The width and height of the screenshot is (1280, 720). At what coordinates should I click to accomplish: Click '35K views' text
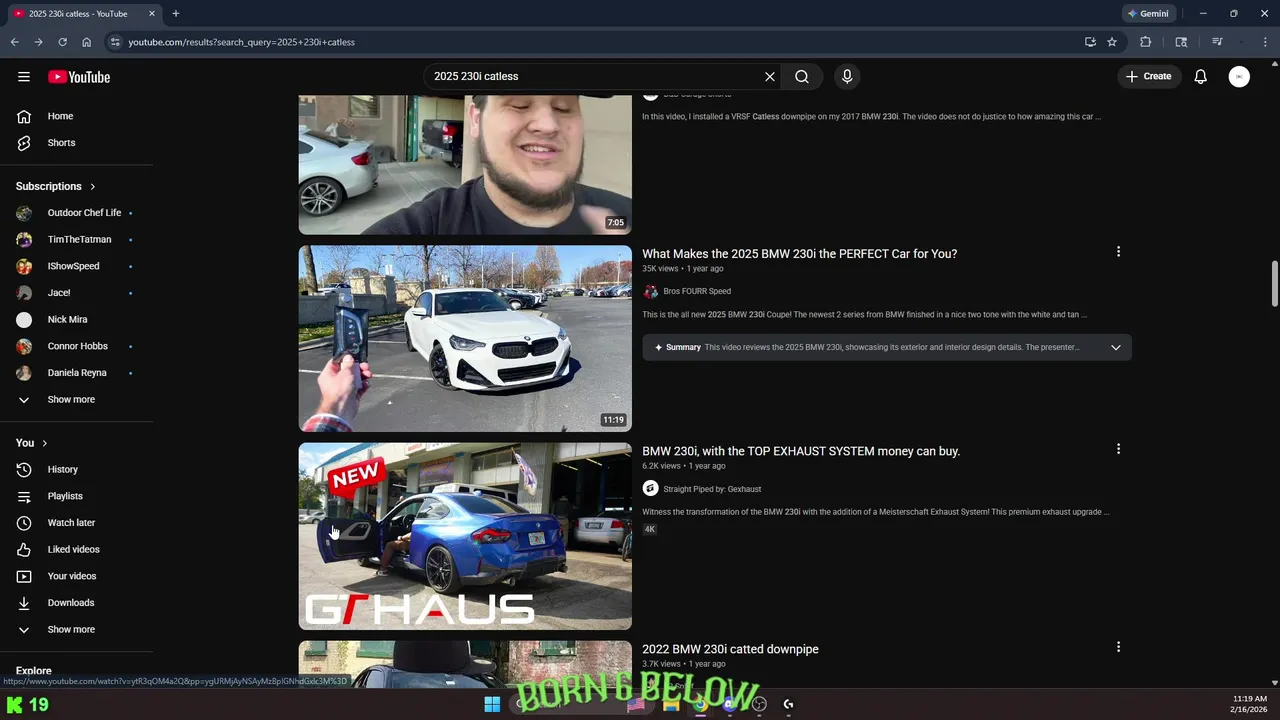[660, 269]
